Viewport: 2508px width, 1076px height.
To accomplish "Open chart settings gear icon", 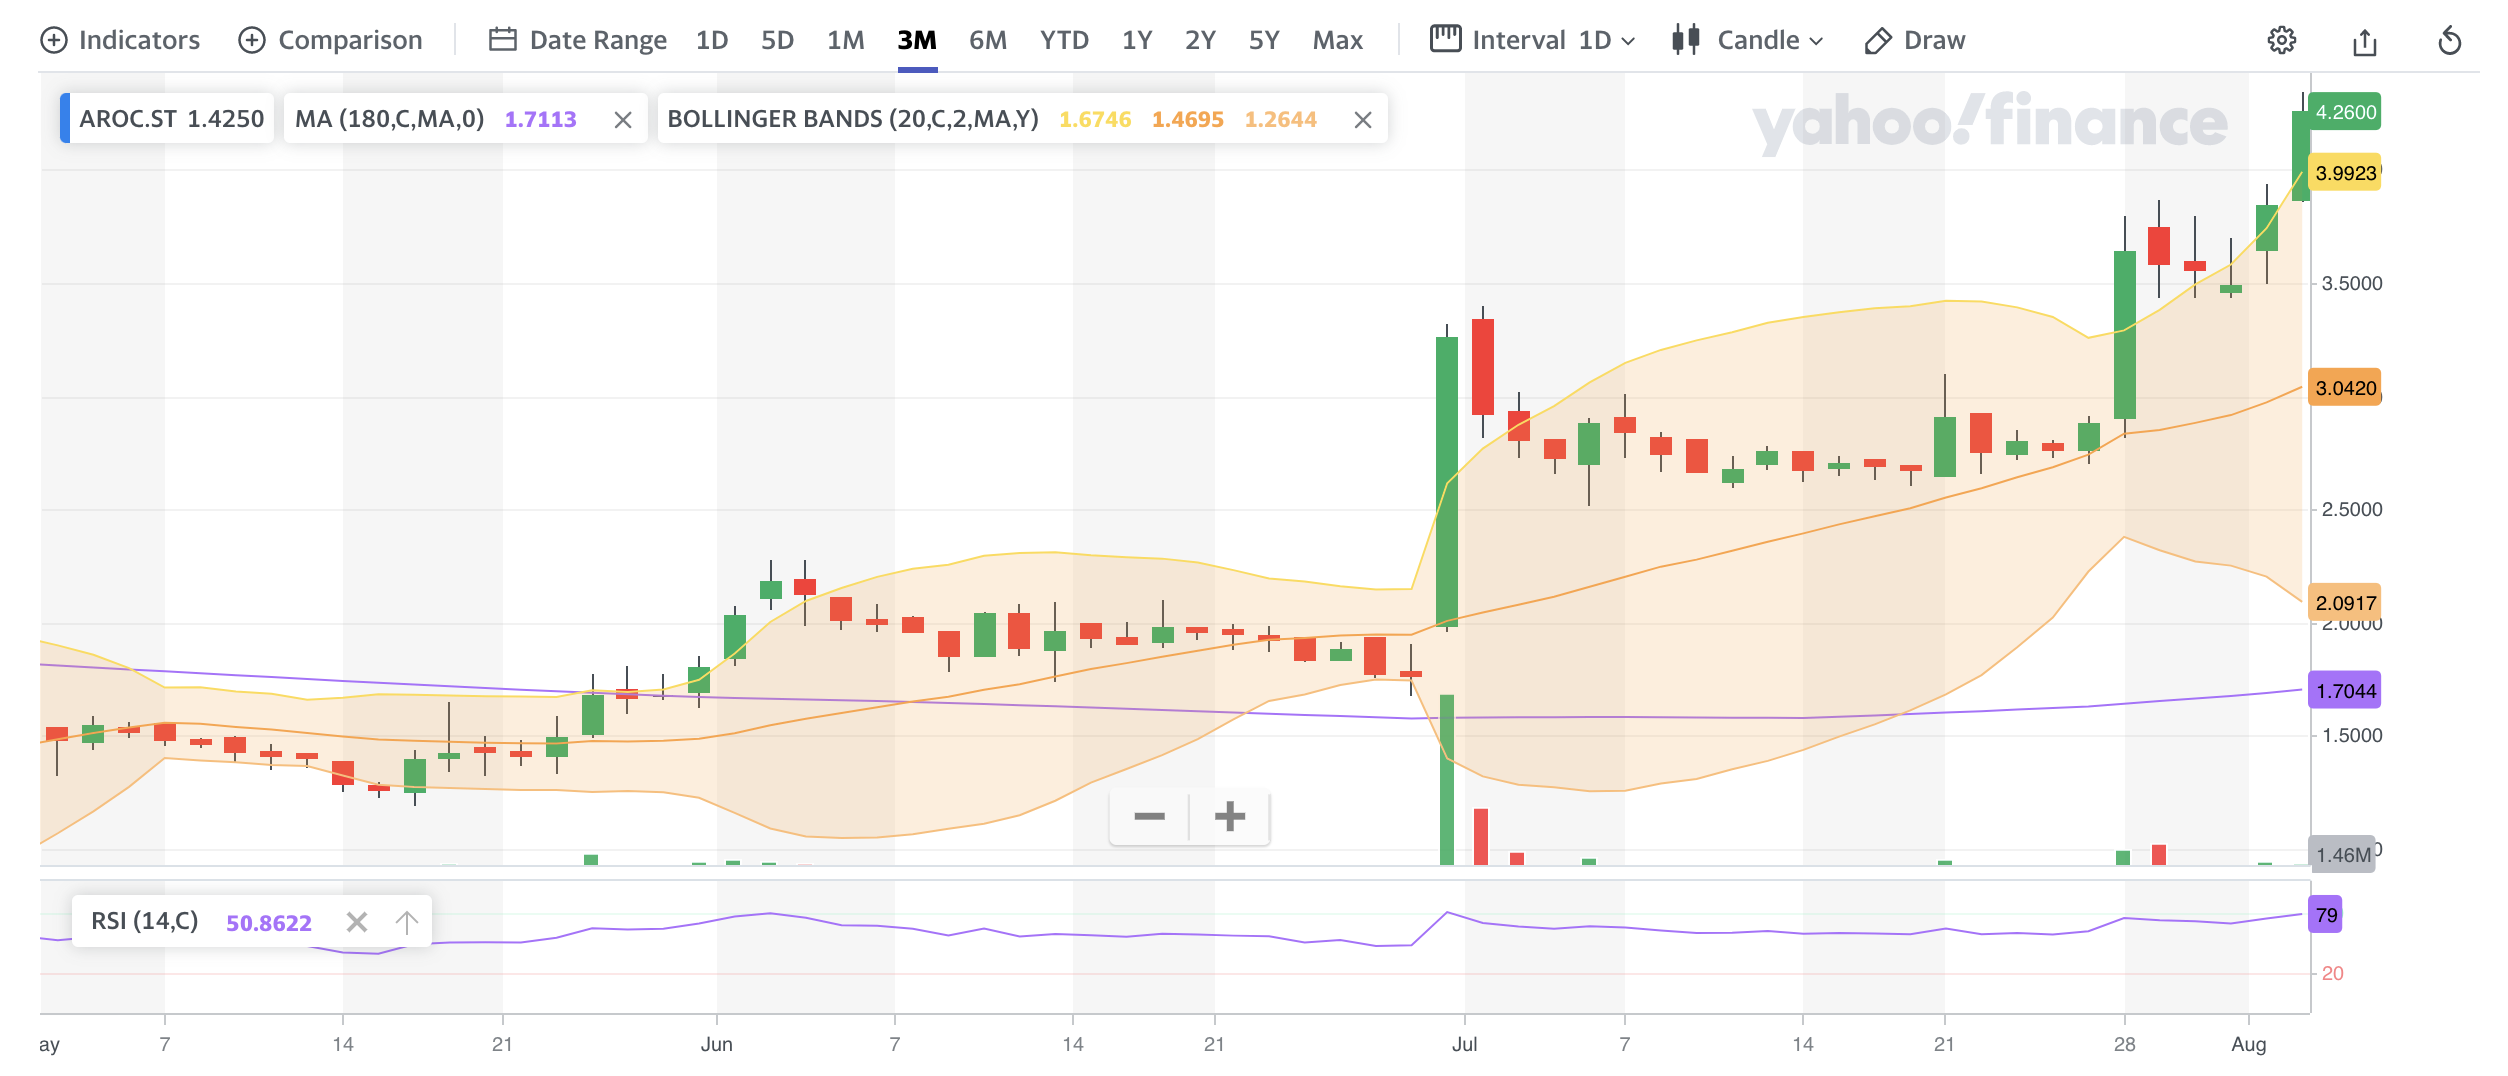I will 2281,41.
